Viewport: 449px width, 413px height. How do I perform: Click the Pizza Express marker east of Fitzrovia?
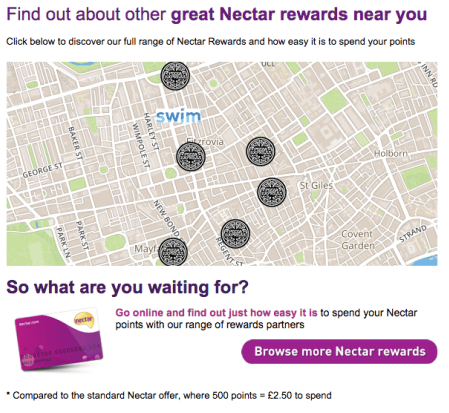261,151
